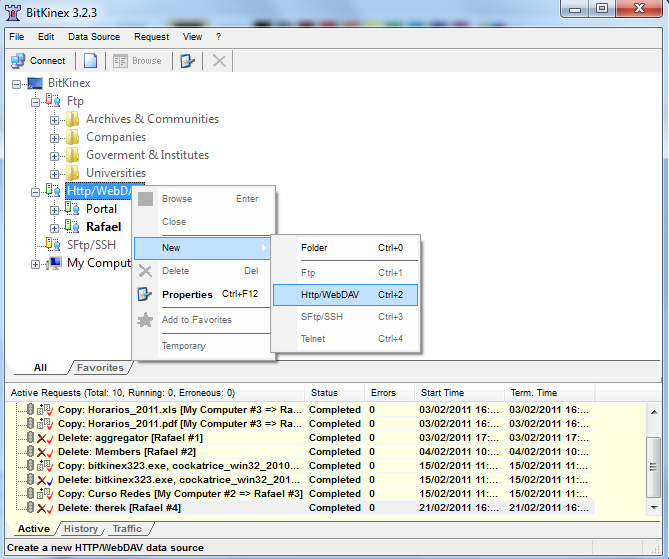Screen dimensions: 669x559
Task: Click the Status column header
Action: coord(334,393)
